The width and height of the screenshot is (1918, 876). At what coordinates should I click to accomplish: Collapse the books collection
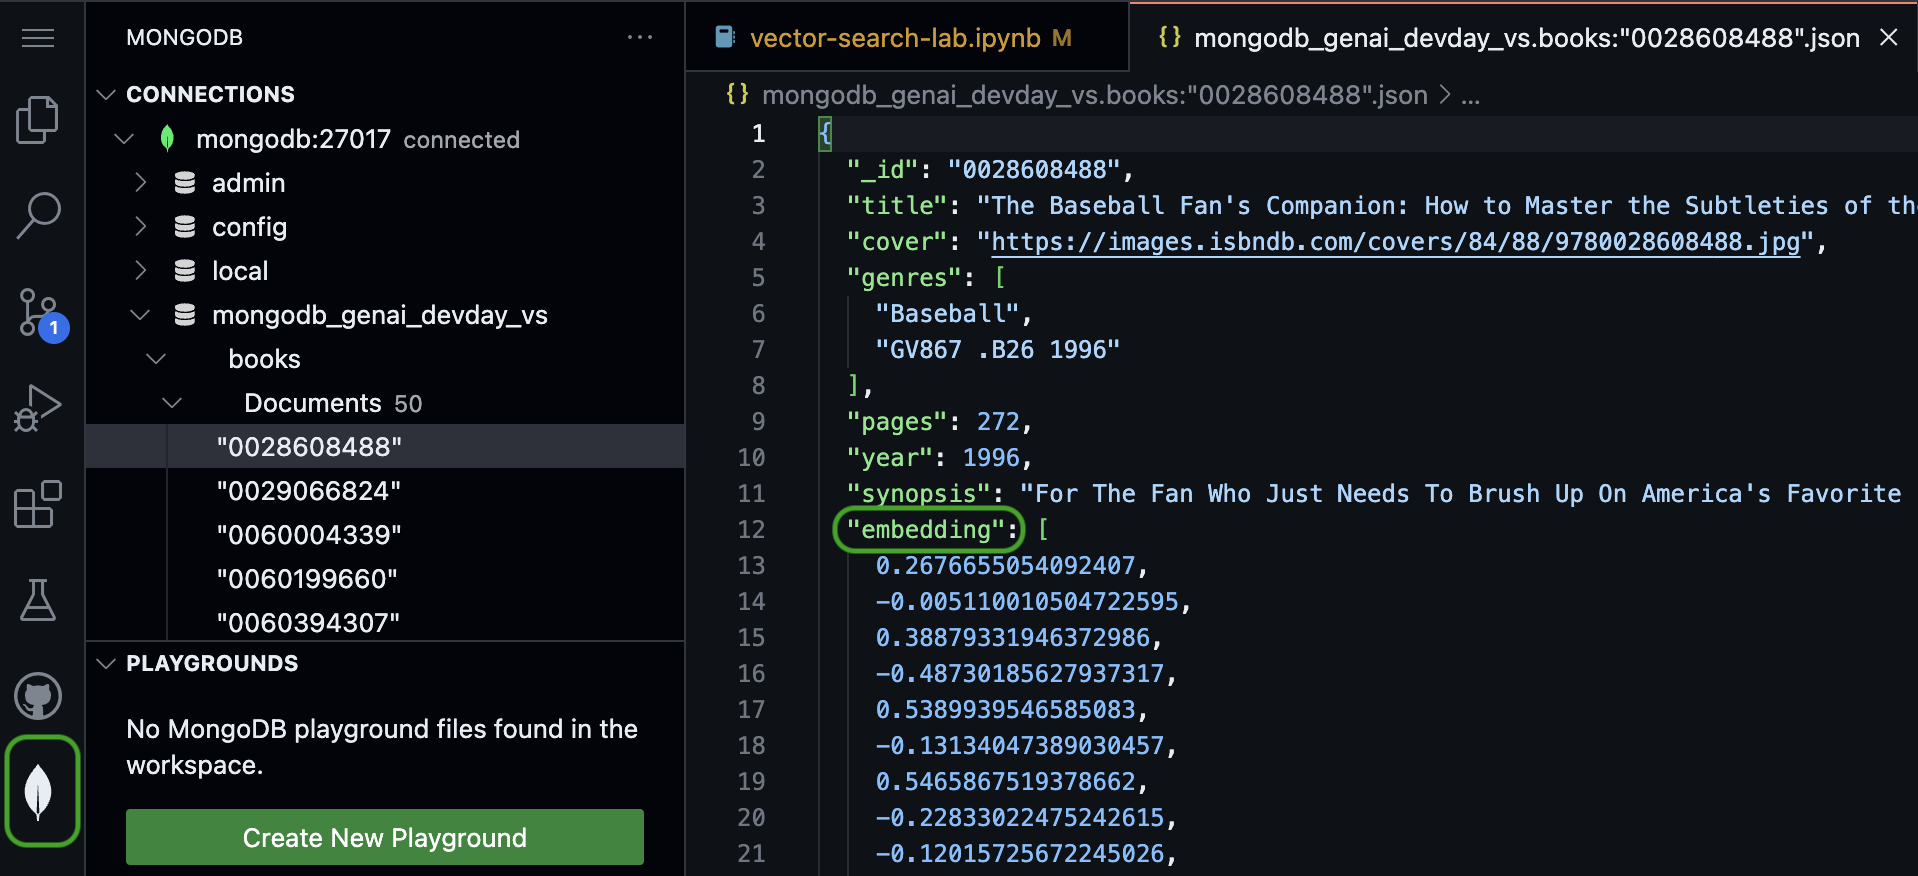pos(156,358)
